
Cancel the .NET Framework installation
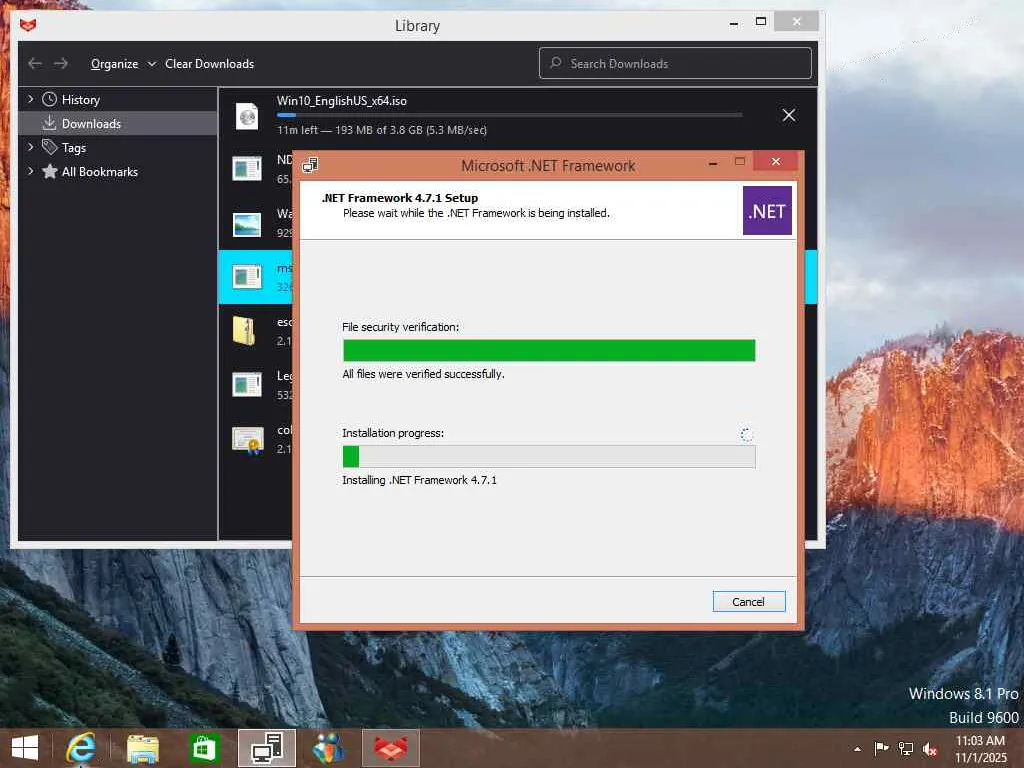pyautogui.click(x=748, y=601)
